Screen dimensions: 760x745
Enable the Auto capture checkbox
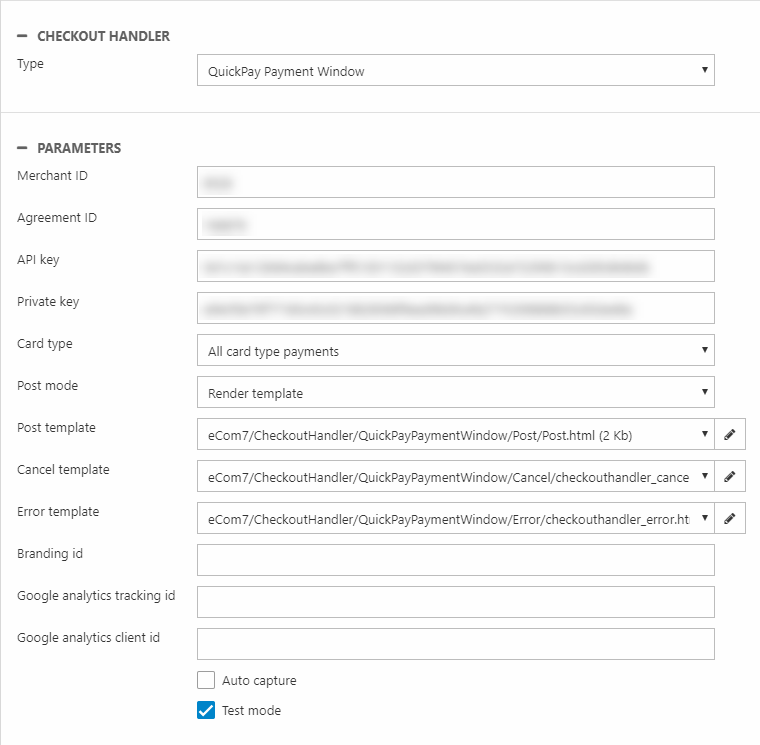[x=206, y=681]
